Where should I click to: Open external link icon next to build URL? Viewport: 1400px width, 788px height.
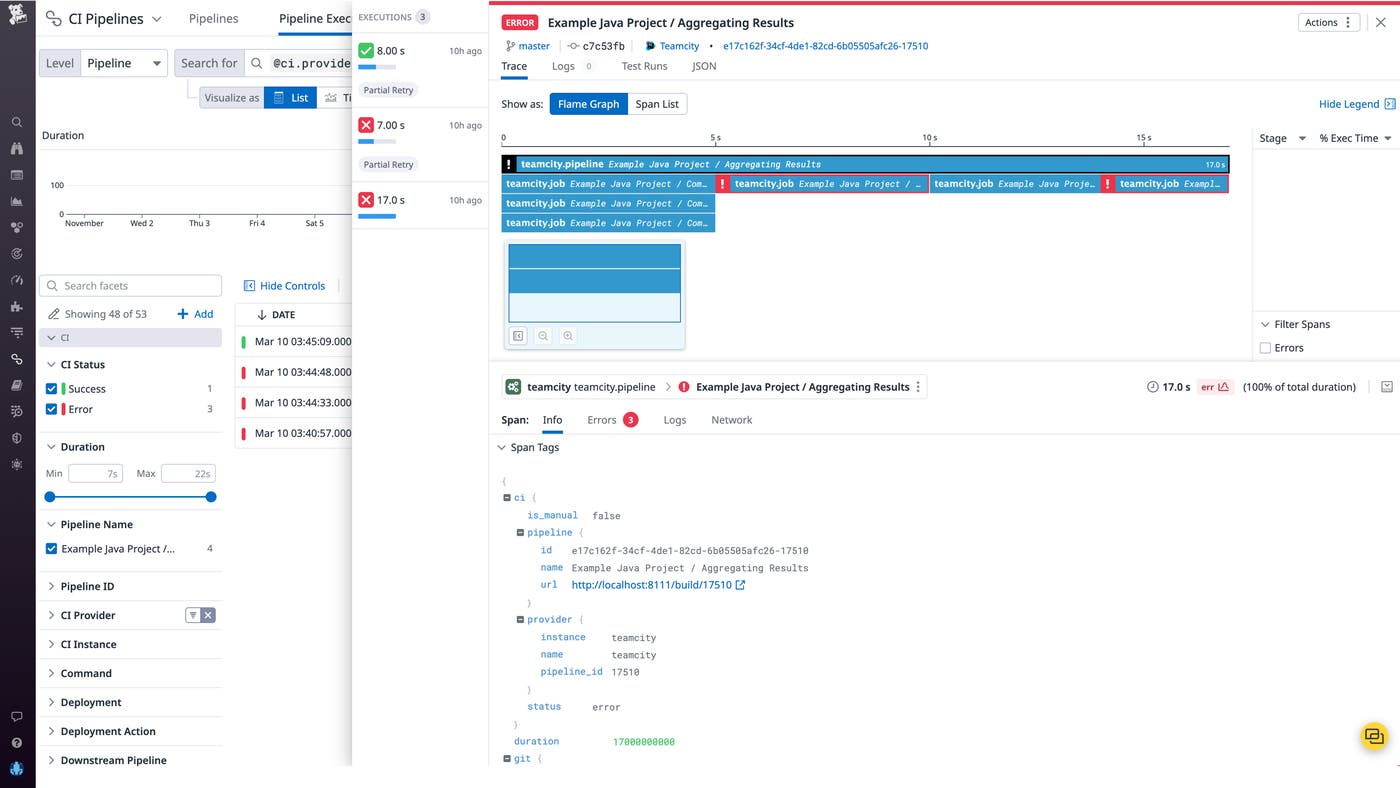741,585
